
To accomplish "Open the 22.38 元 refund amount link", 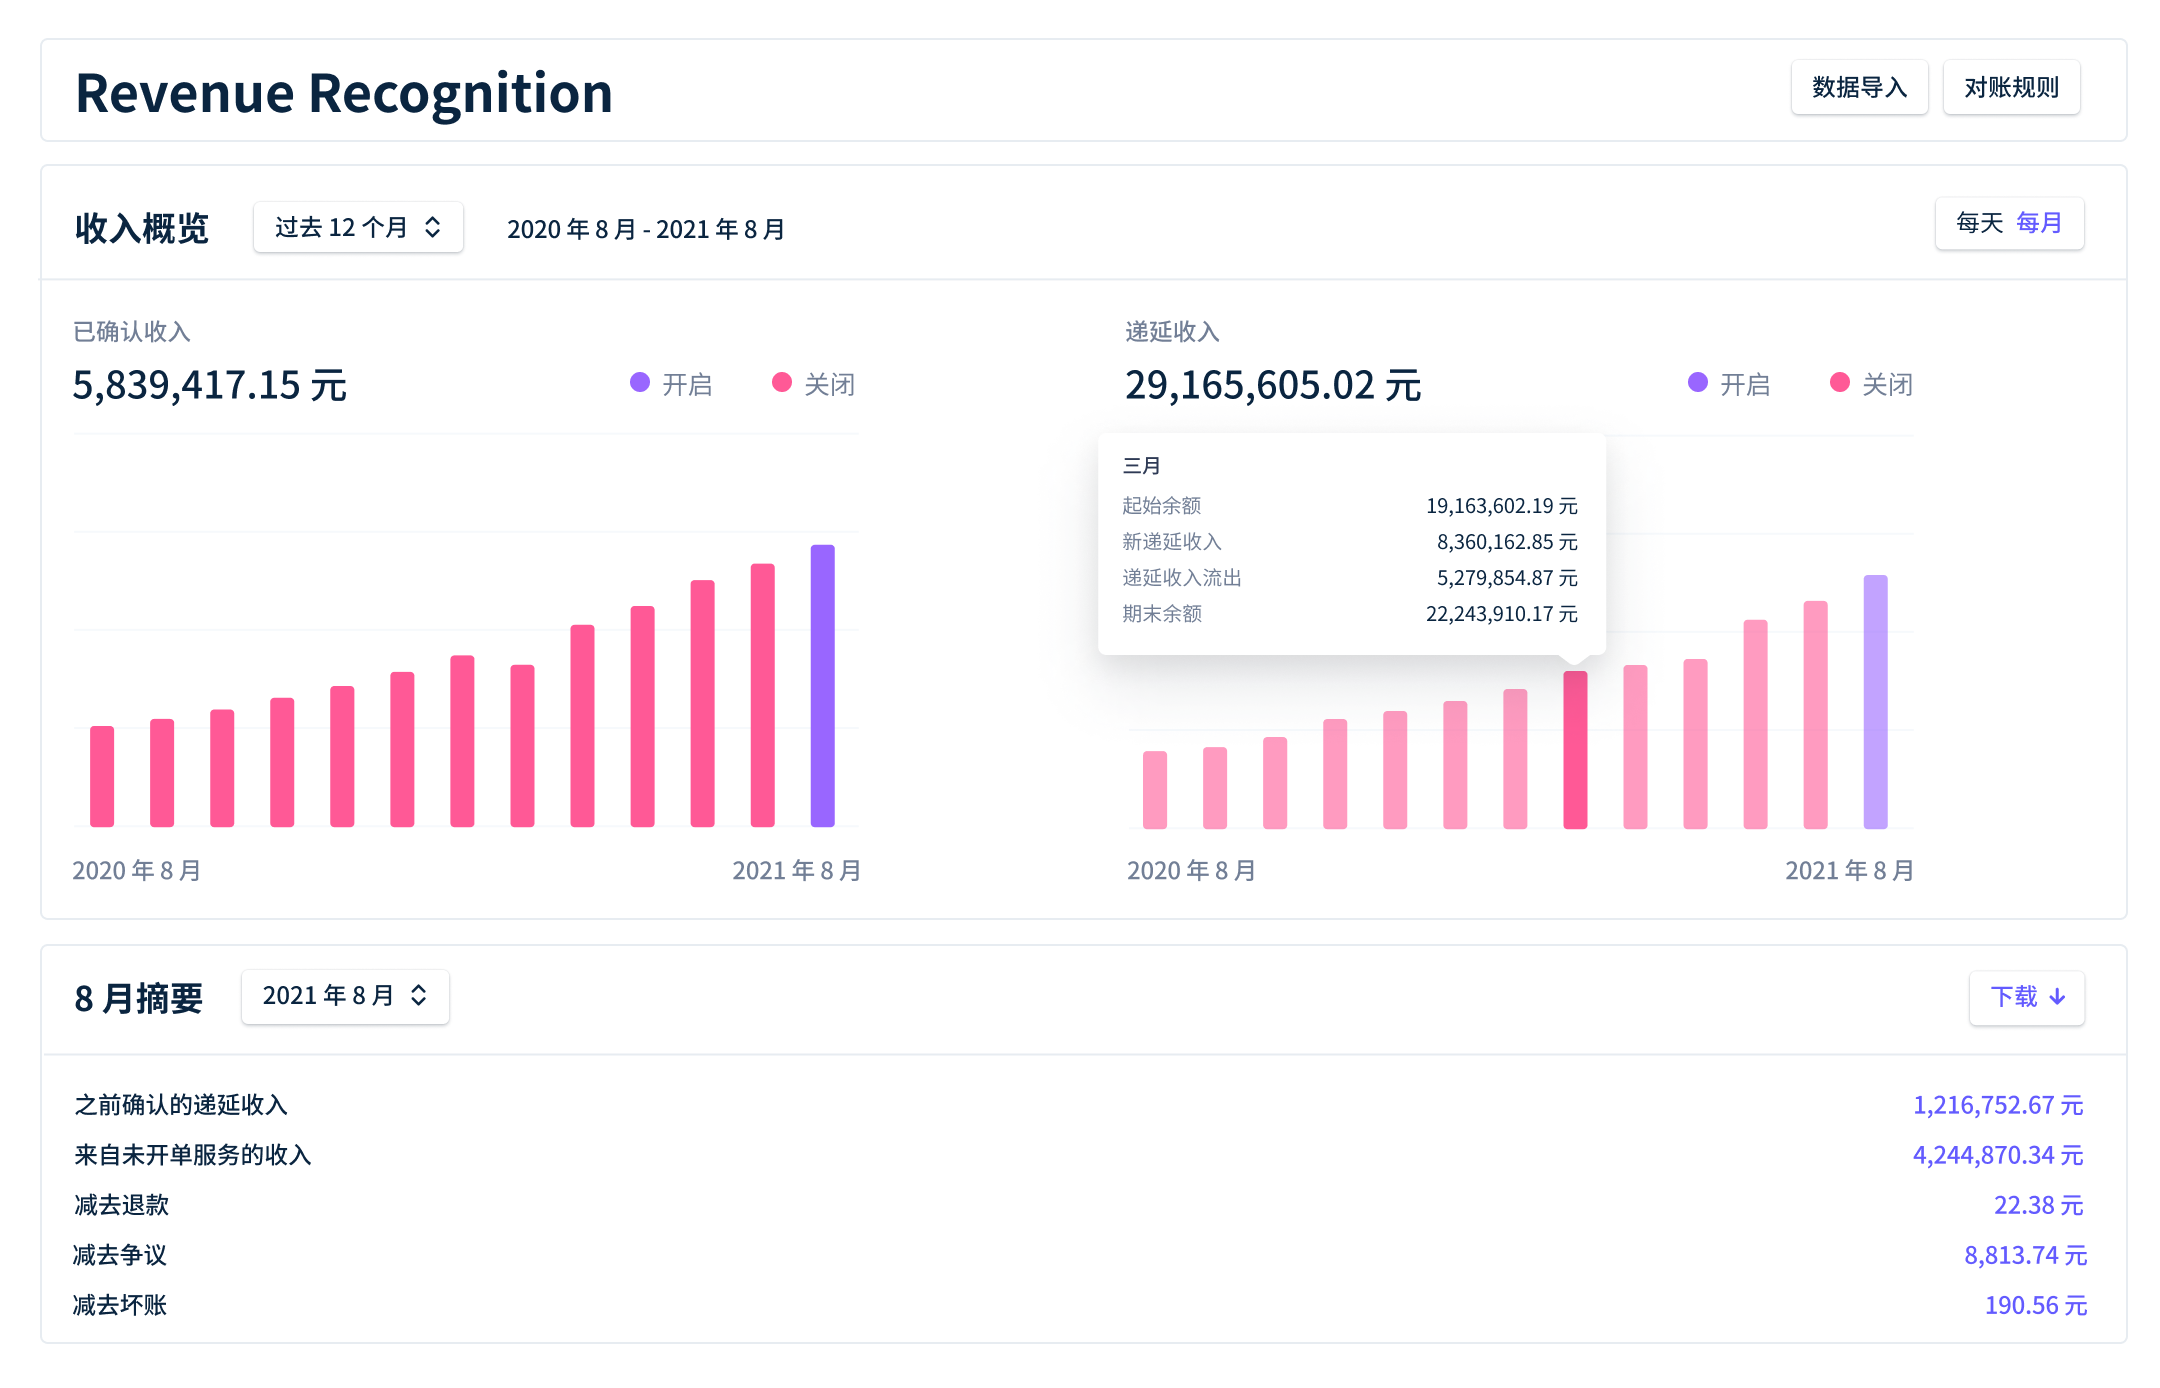I will 2039,1205.
